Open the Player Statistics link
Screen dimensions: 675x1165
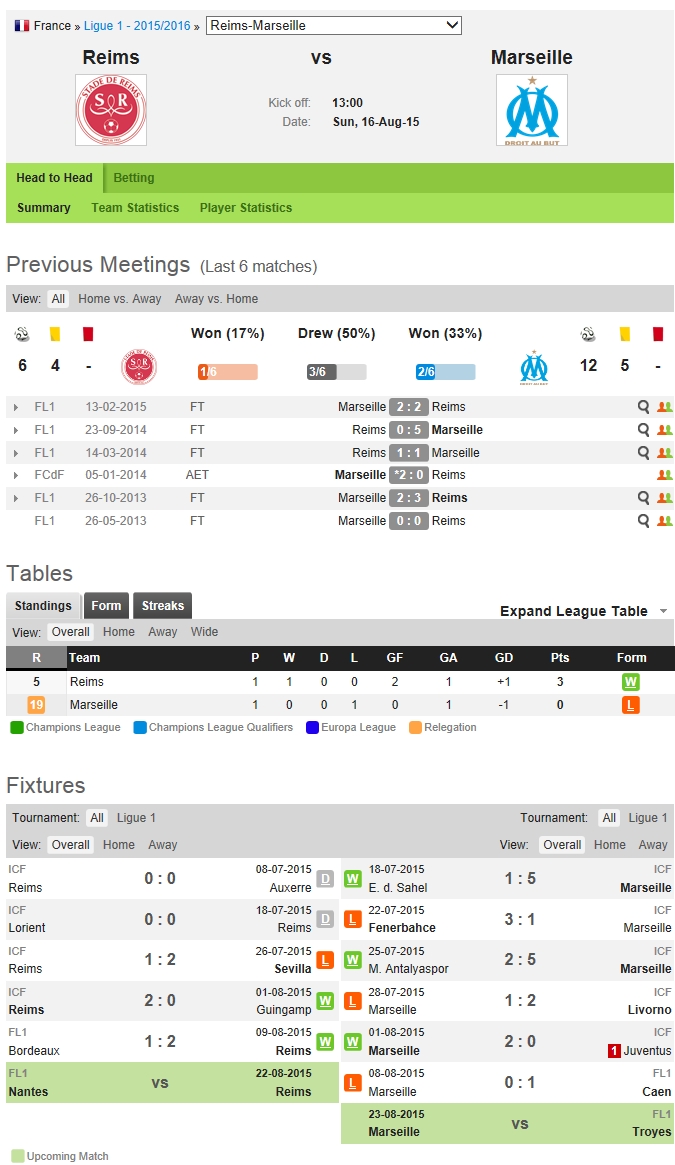246,208
